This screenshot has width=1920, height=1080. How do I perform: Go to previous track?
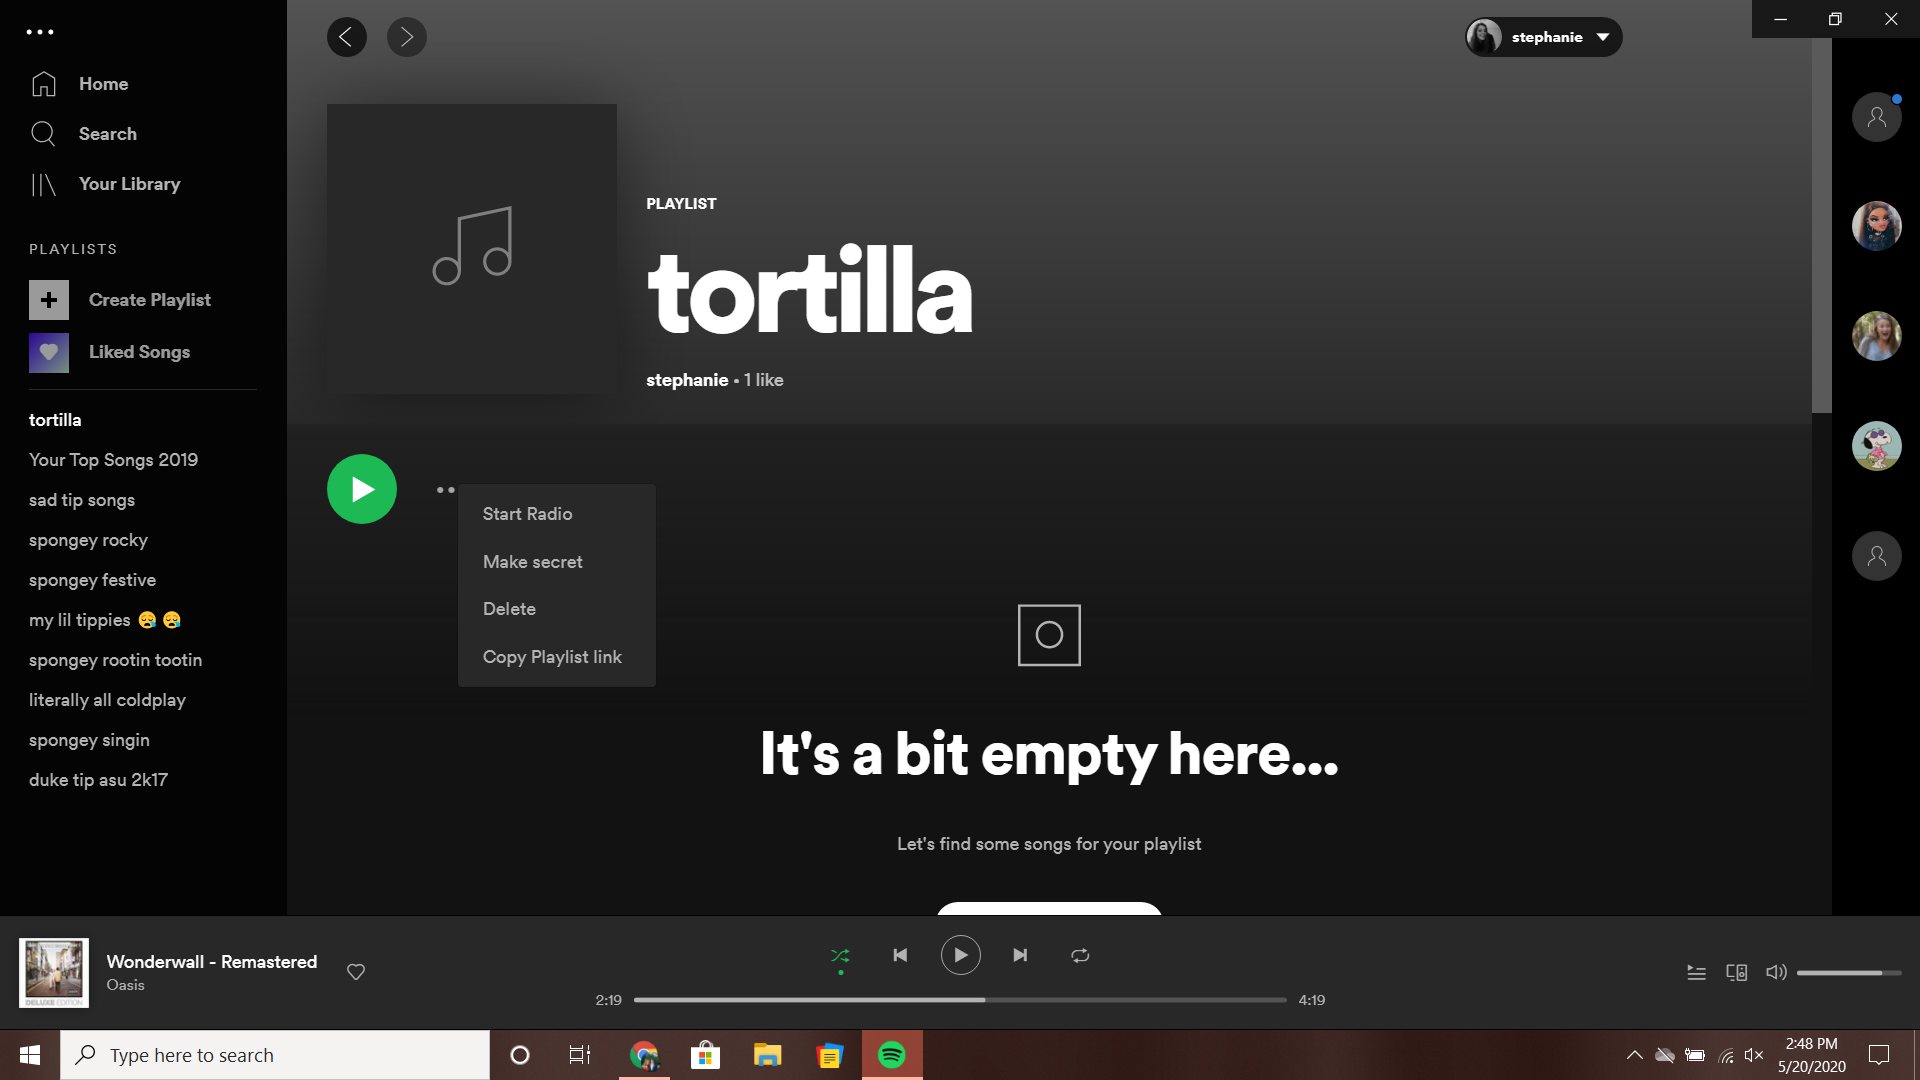pos(900,955)
